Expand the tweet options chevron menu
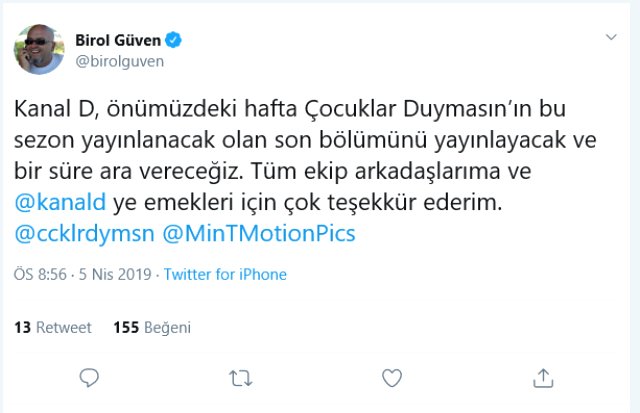Image resolution: width=640 pixels, height=413 pixels. point(612,38)
